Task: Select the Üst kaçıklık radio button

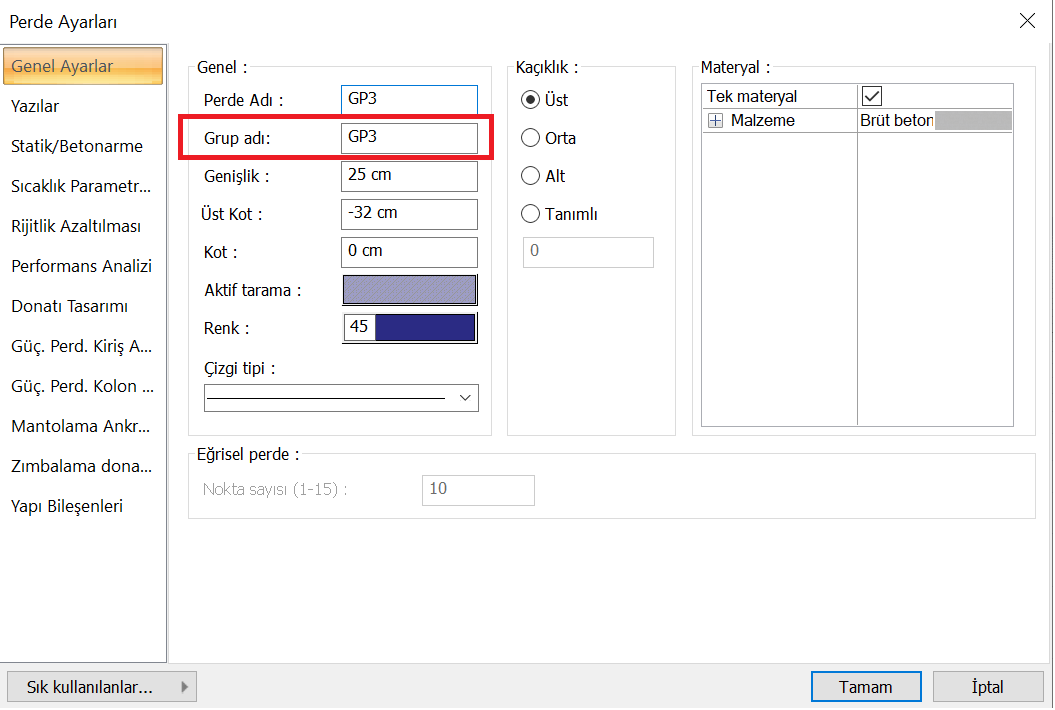Action: 530,100
